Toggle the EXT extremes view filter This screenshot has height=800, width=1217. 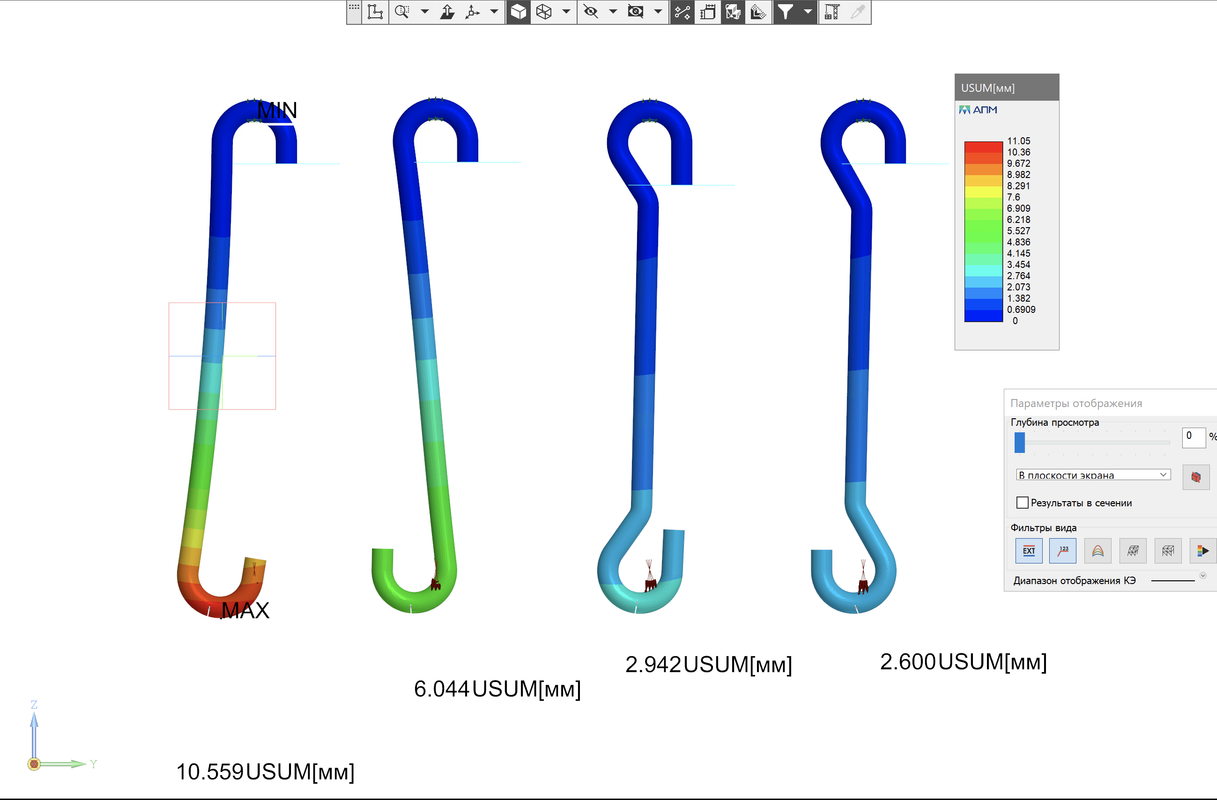click(1028, 550)
